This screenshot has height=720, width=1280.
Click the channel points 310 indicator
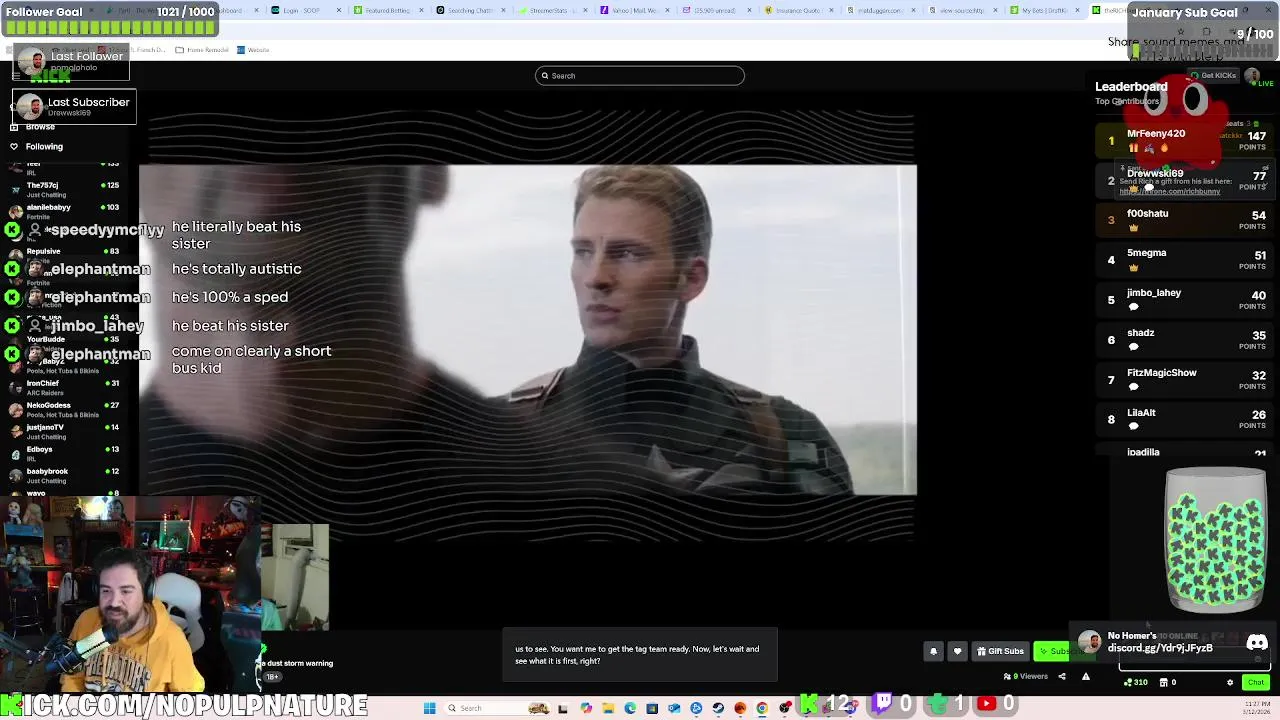point(1135,682)
